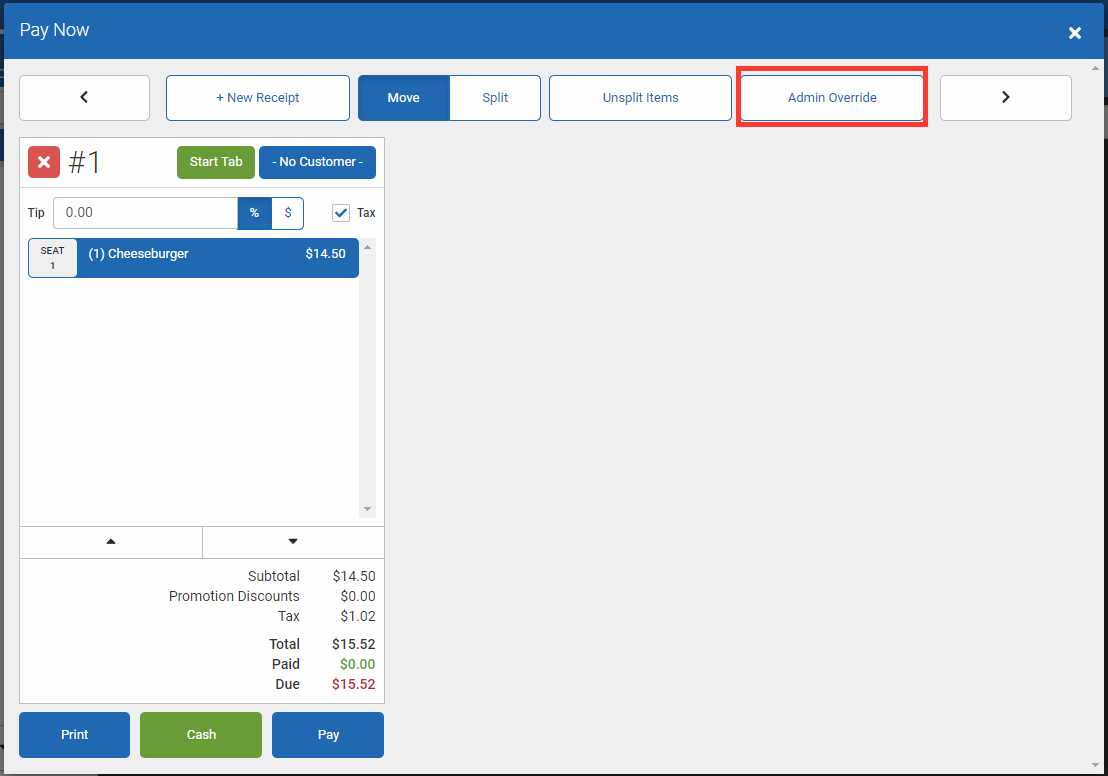
Task: Close the Pay Now dialog with the X icon
Action: 1075,32
